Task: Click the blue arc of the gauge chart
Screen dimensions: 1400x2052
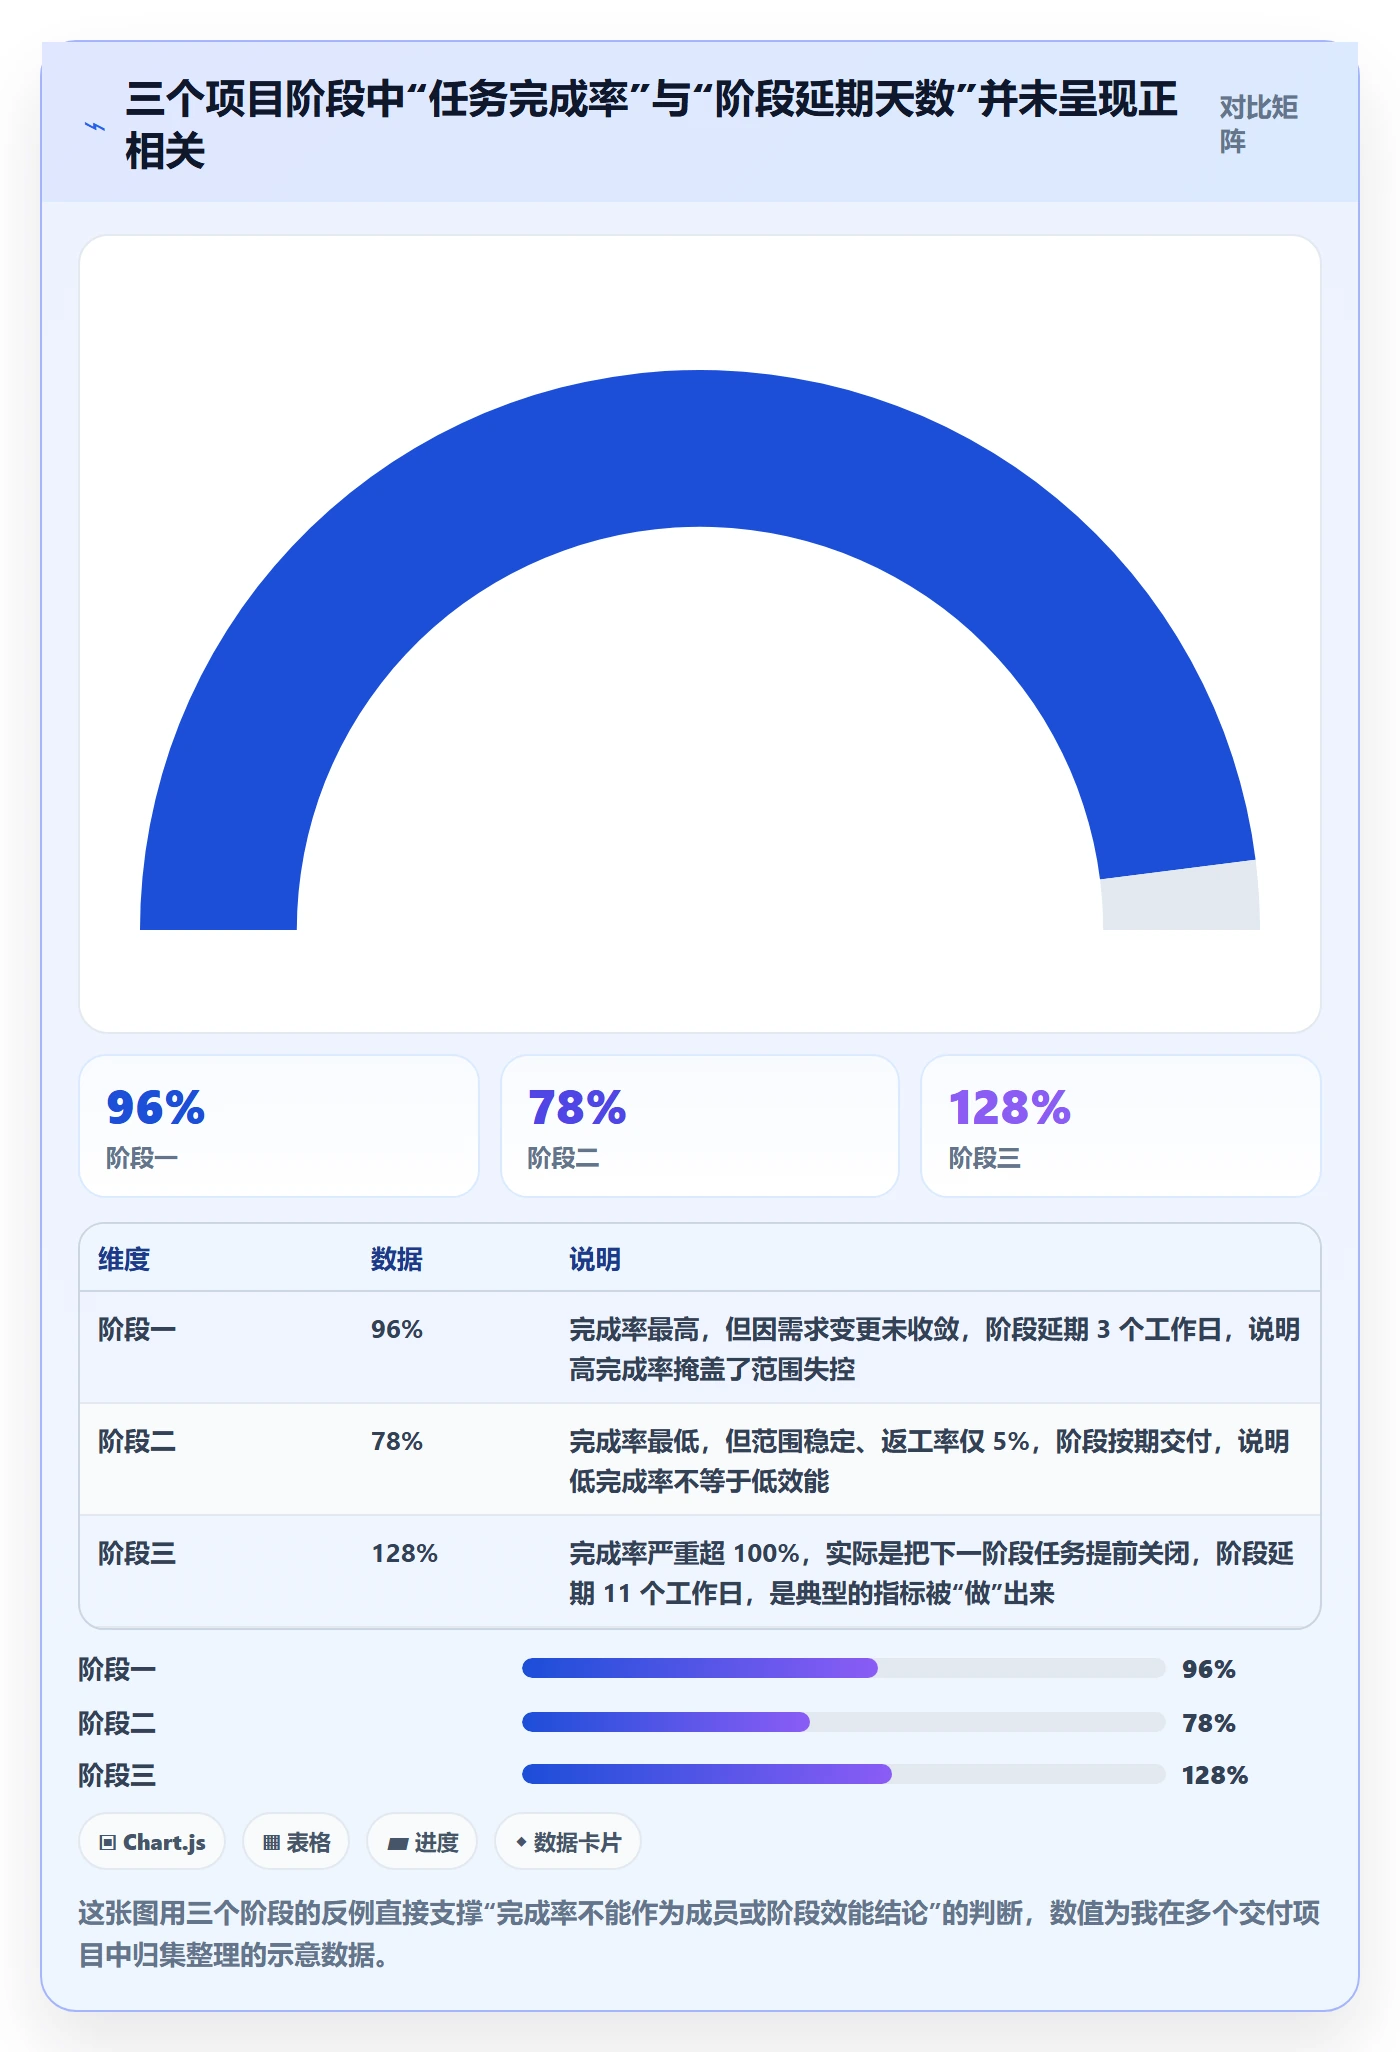Action: (700, 447)
